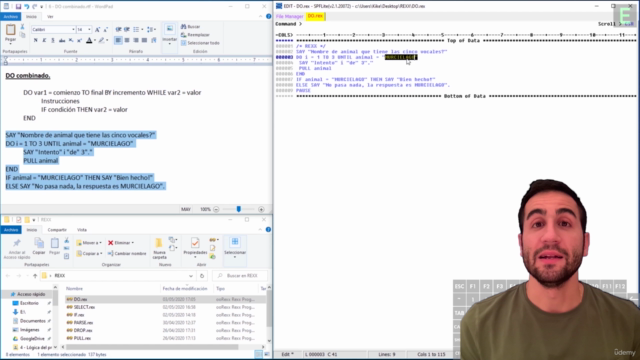Screen dimensions: 640x360
Task: Click the Propiedades button in Explorer
Action: tap(195, 247)
